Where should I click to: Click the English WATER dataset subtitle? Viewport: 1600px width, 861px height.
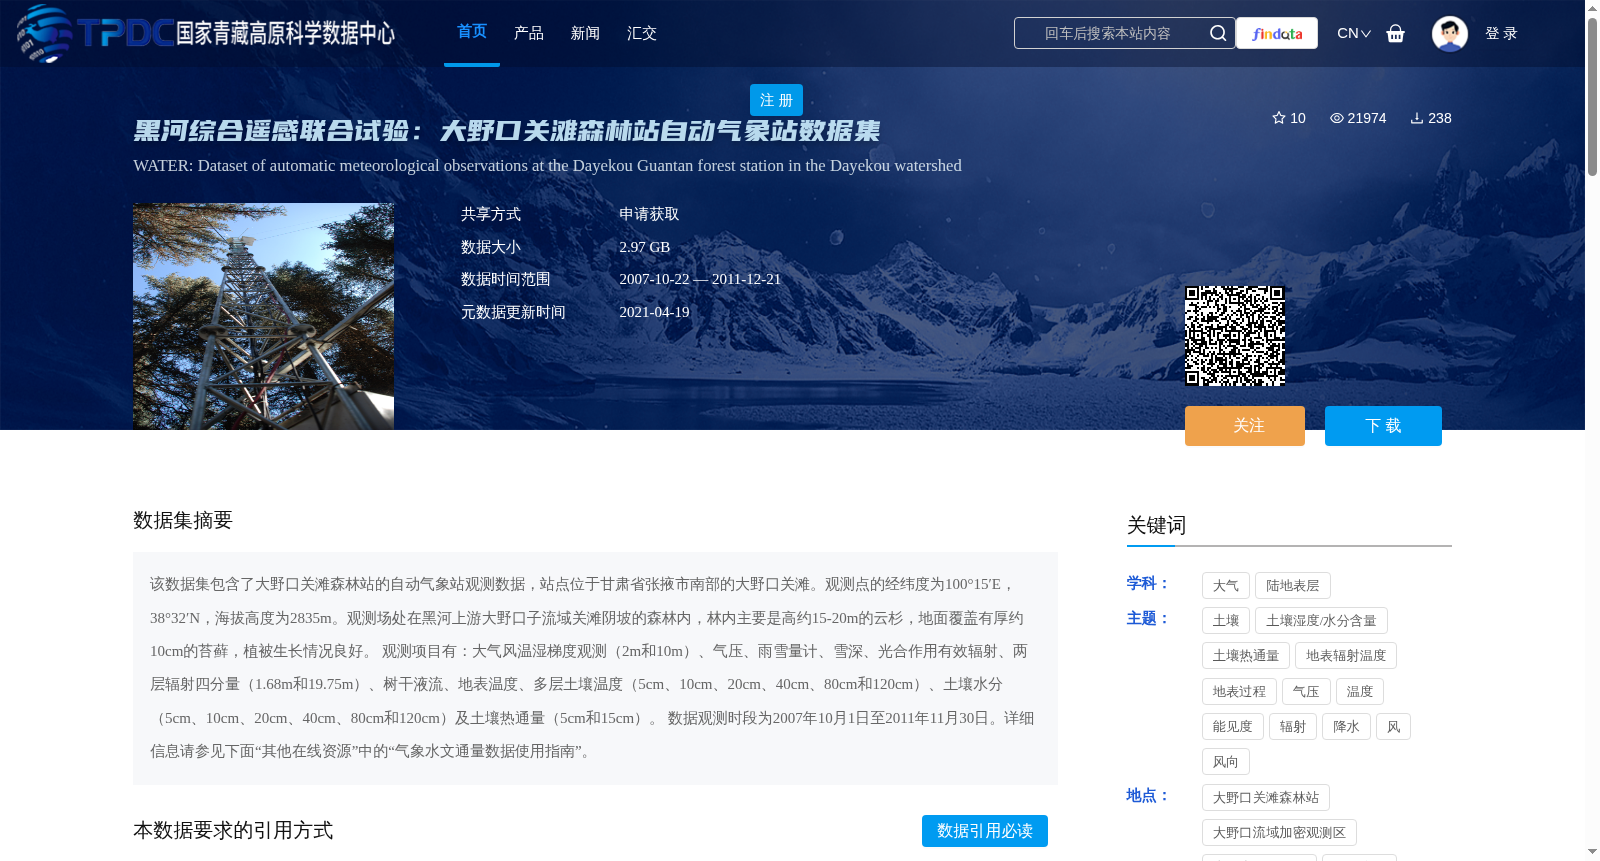tap(547, 166)
